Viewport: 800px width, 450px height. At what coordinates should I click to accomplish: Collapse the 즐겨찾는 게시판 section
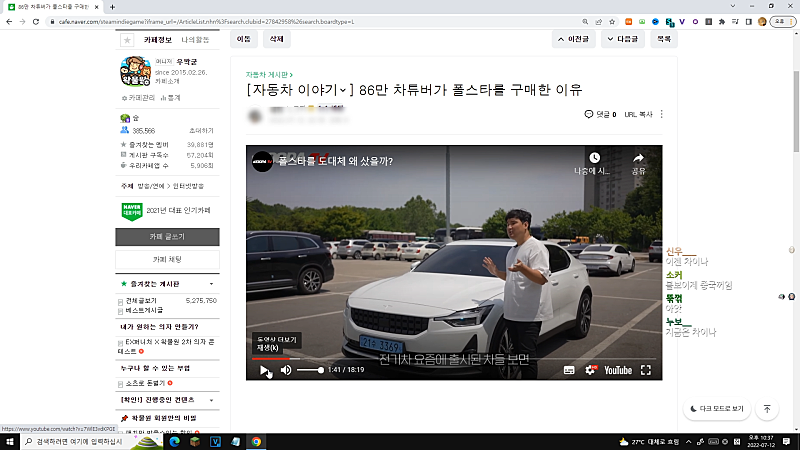tap(211, 285)
